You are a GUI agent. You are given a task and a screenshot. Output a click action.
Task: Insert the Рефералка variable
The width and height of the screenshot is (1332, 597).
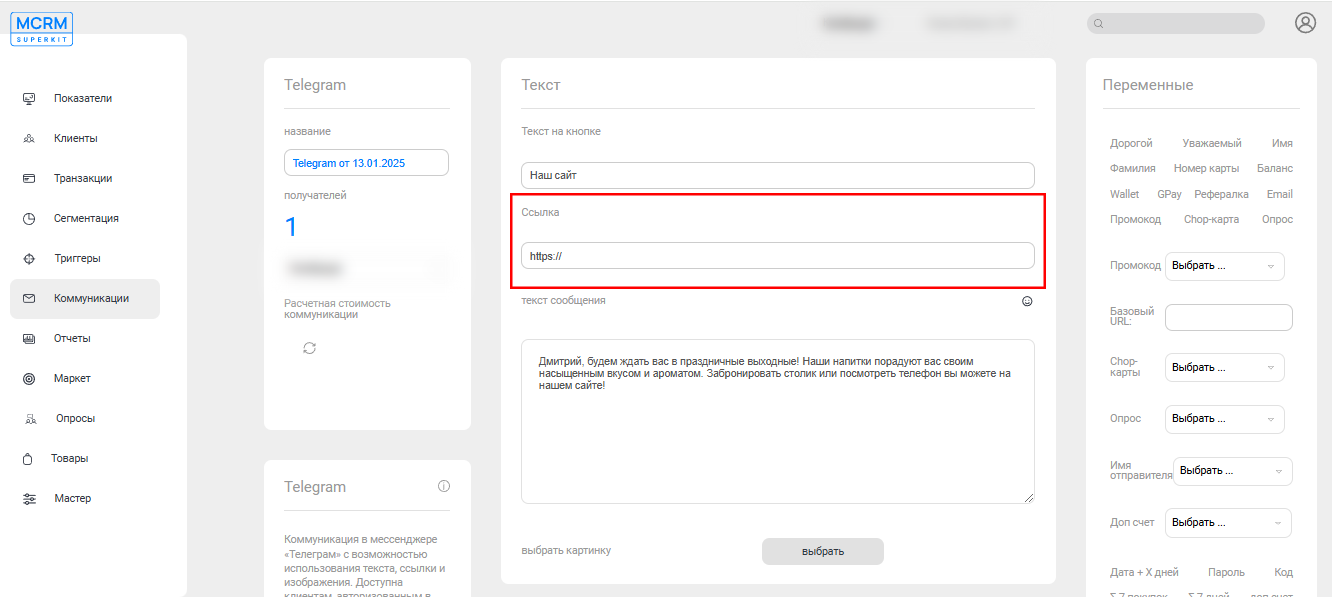pyautogui.click(x=1221, y=194)
